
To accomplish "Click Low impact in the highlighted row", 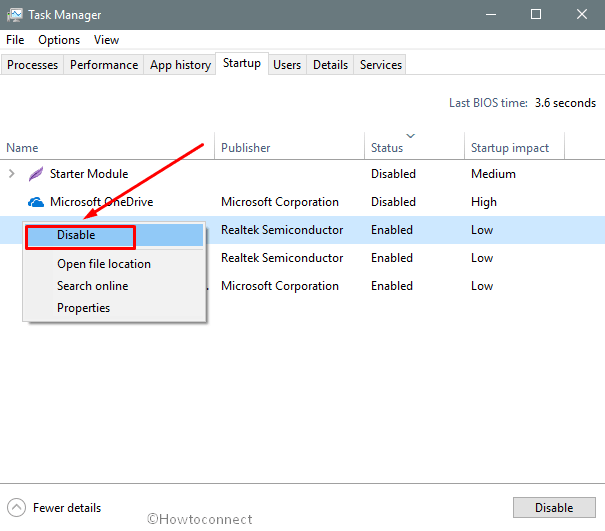I will click(x=482, y=230).
